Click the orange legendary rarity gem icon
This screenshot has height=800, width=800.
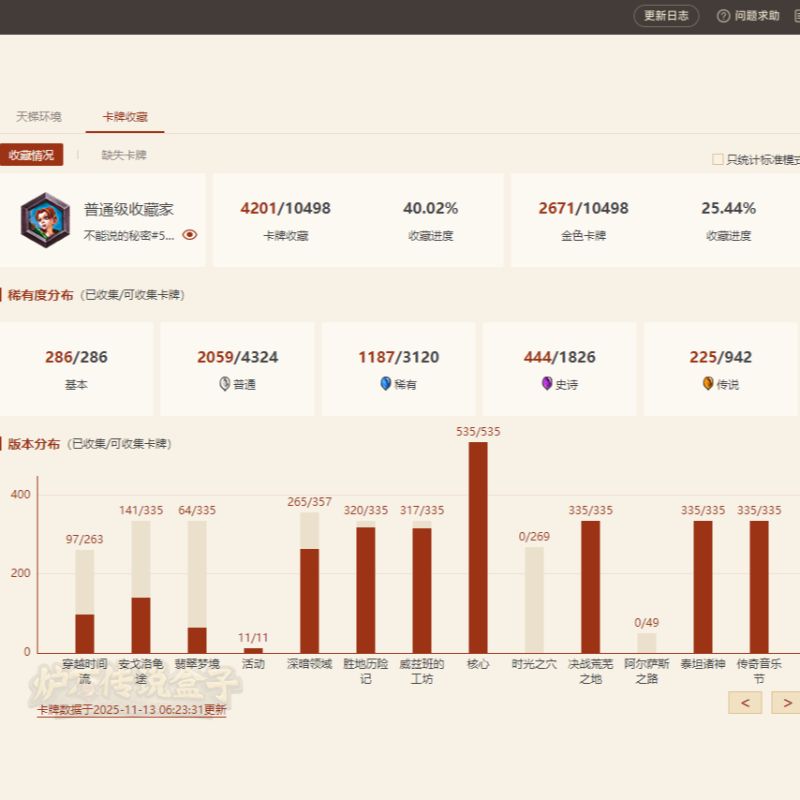click(x=708, y=384)
